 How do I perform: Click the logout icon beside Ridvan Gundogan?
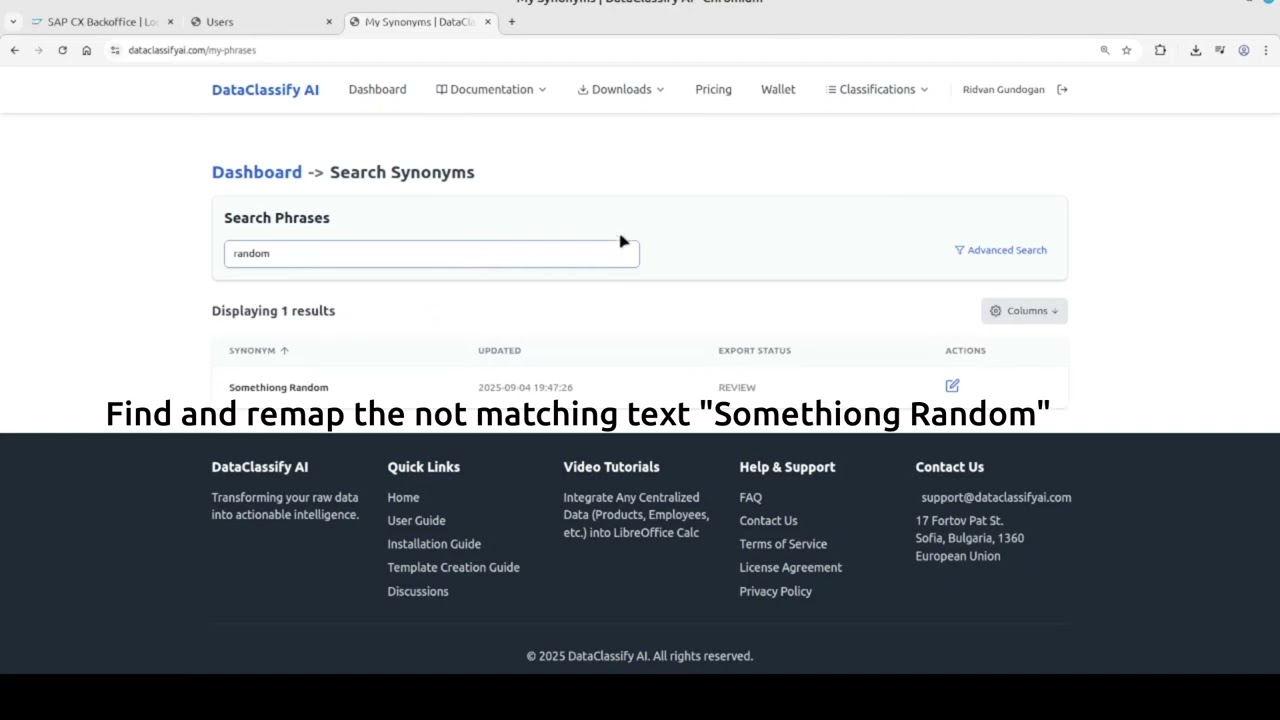[1062, 89]
